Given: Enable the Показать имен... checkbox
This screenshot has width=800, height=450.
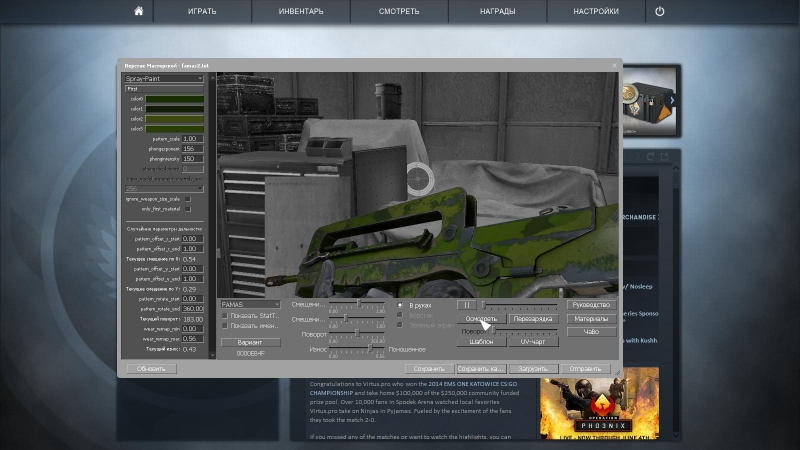Looking at the screenshot, I should coord(224,326).
